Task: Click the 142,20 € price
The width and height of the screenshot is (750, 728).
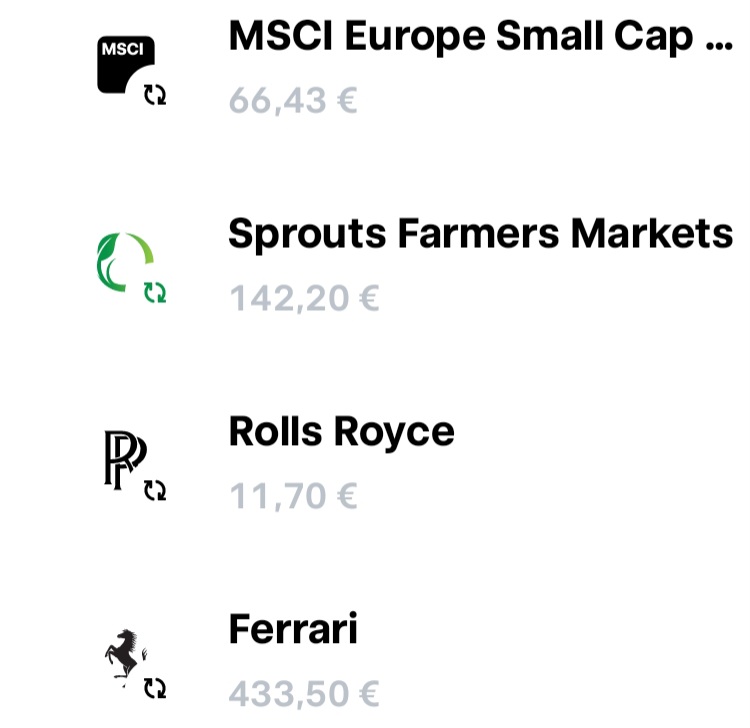Action: coord(304,298)
